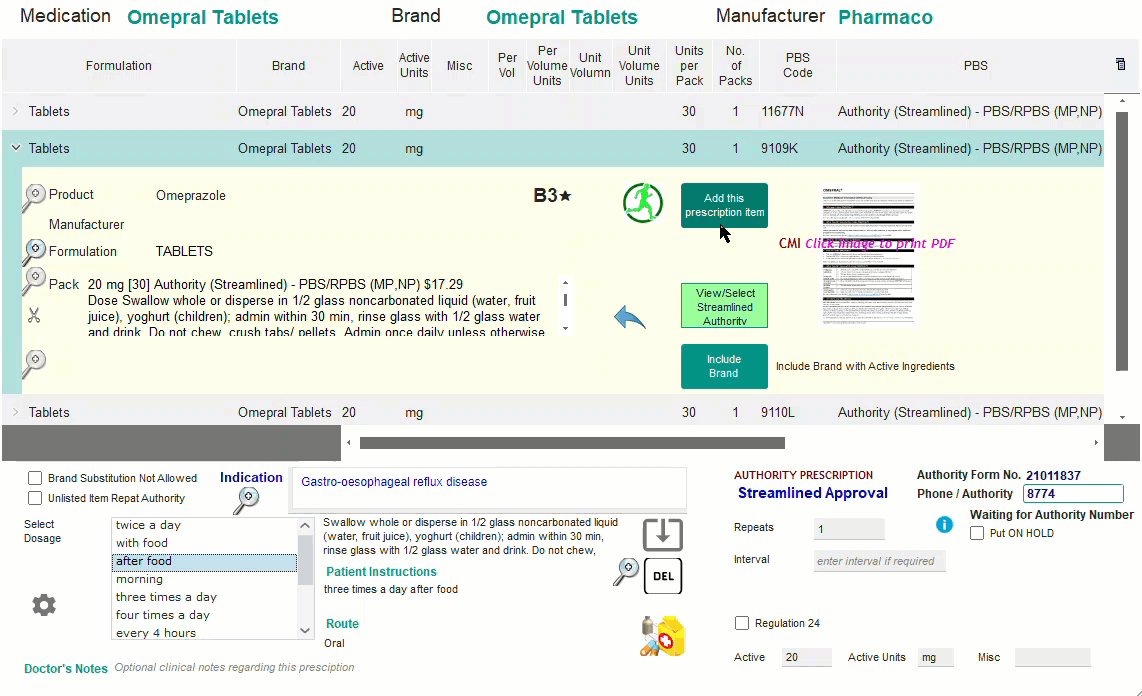Click the Include Brand button
1142x696 pixels.
click(x=724, y=366)
